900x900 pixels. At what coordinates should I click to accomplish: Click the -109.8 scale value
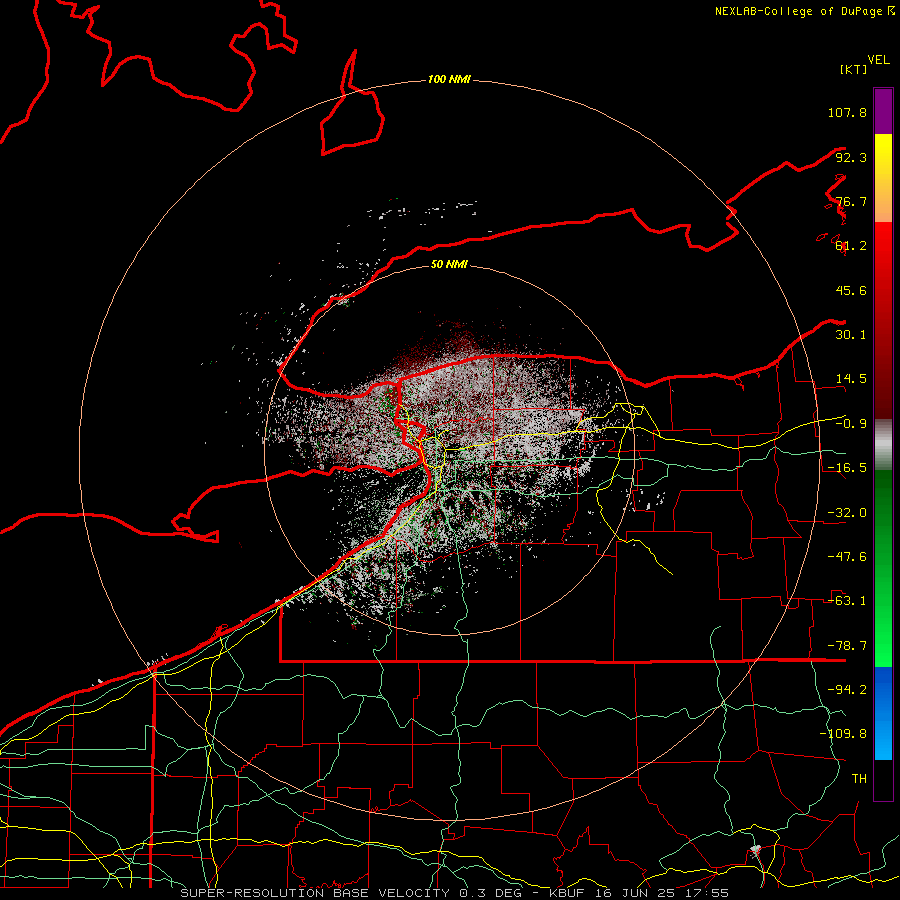(x=843, y=734)
